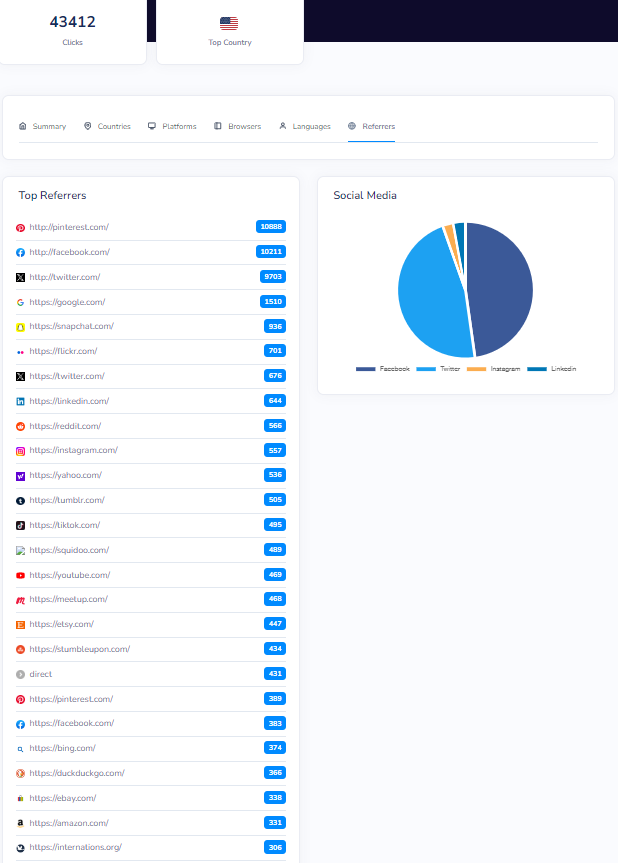Click the https://tiktok.com/ row text

coord(65,525)
